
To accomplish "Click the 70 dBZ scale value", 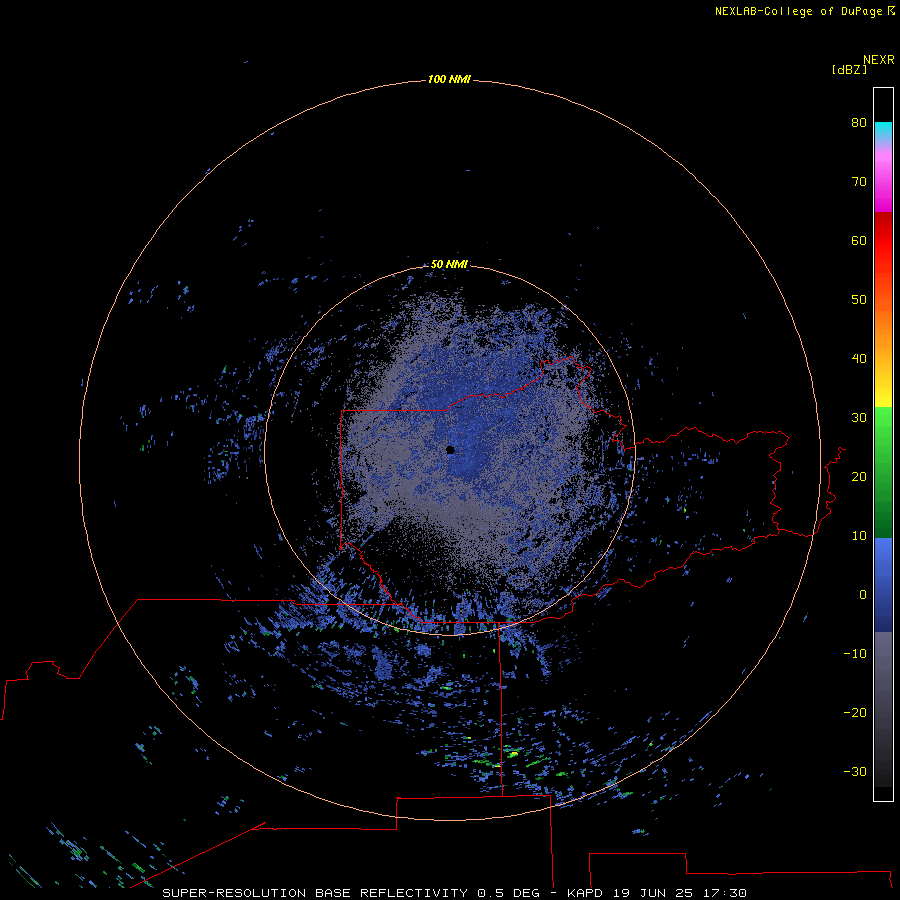I will coord(859,181).
